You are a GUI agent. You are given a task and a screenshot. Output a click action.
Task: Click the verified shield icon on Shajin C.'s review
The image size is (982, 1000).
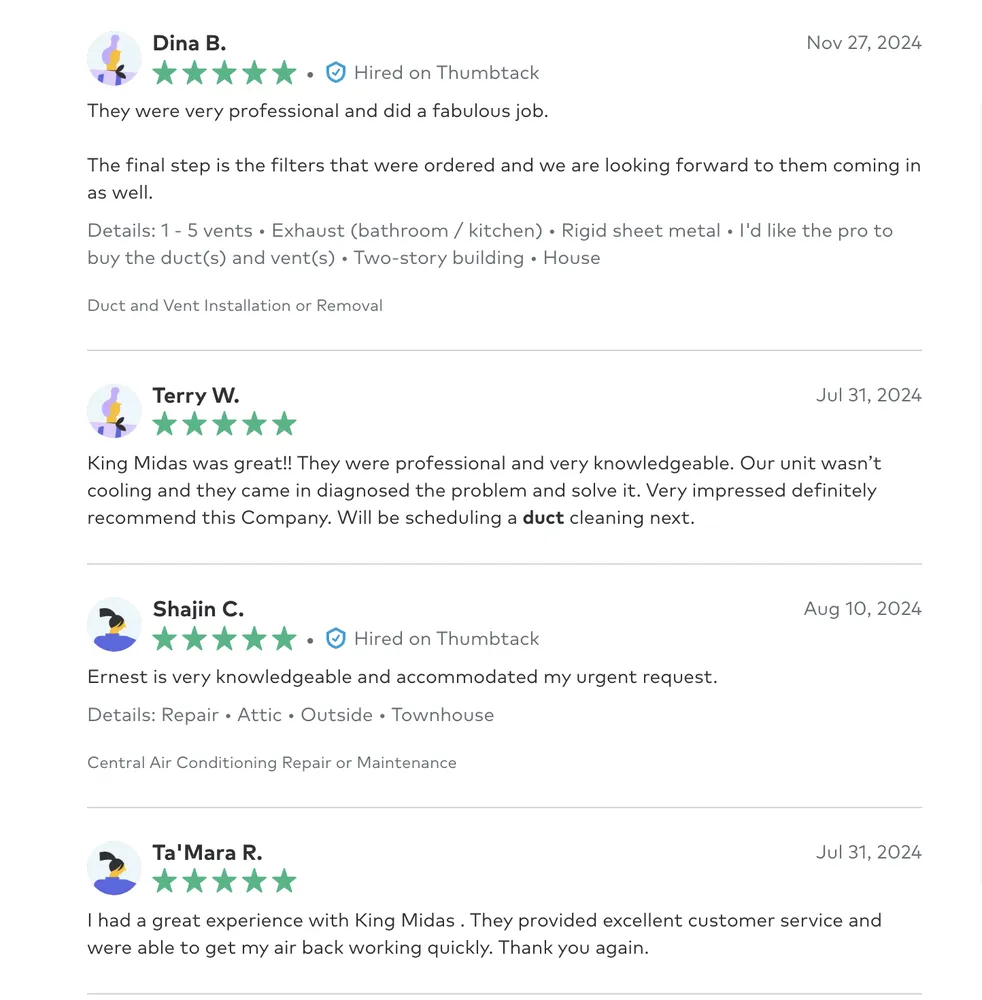click(336, 639)
